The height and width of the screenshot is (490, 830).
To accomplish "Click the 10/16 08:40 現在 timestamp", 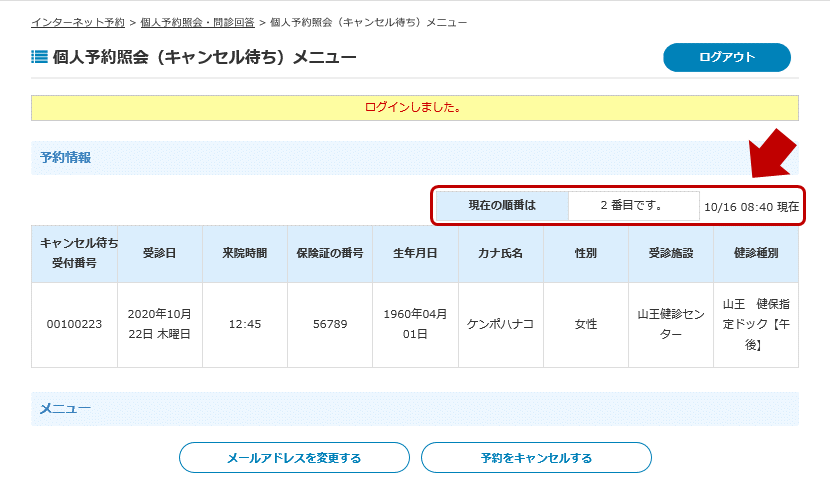I will 751,207.
